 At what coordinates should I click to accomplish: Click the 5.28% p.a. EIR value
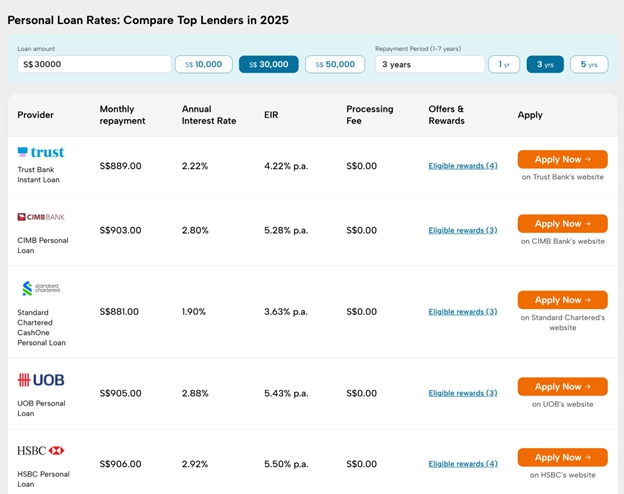point(286,230)
